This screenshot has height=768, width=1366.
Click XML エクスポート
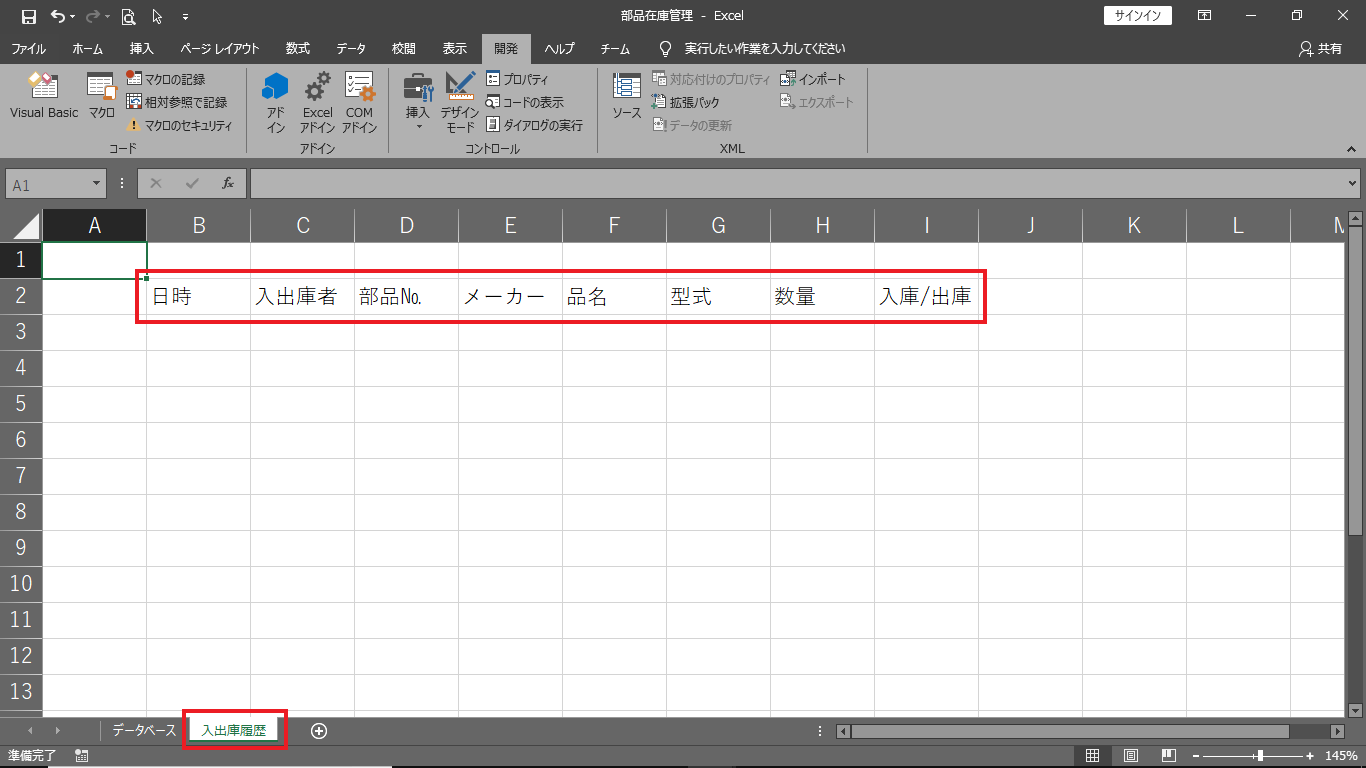pyautogui.click(x=818, y=102)
